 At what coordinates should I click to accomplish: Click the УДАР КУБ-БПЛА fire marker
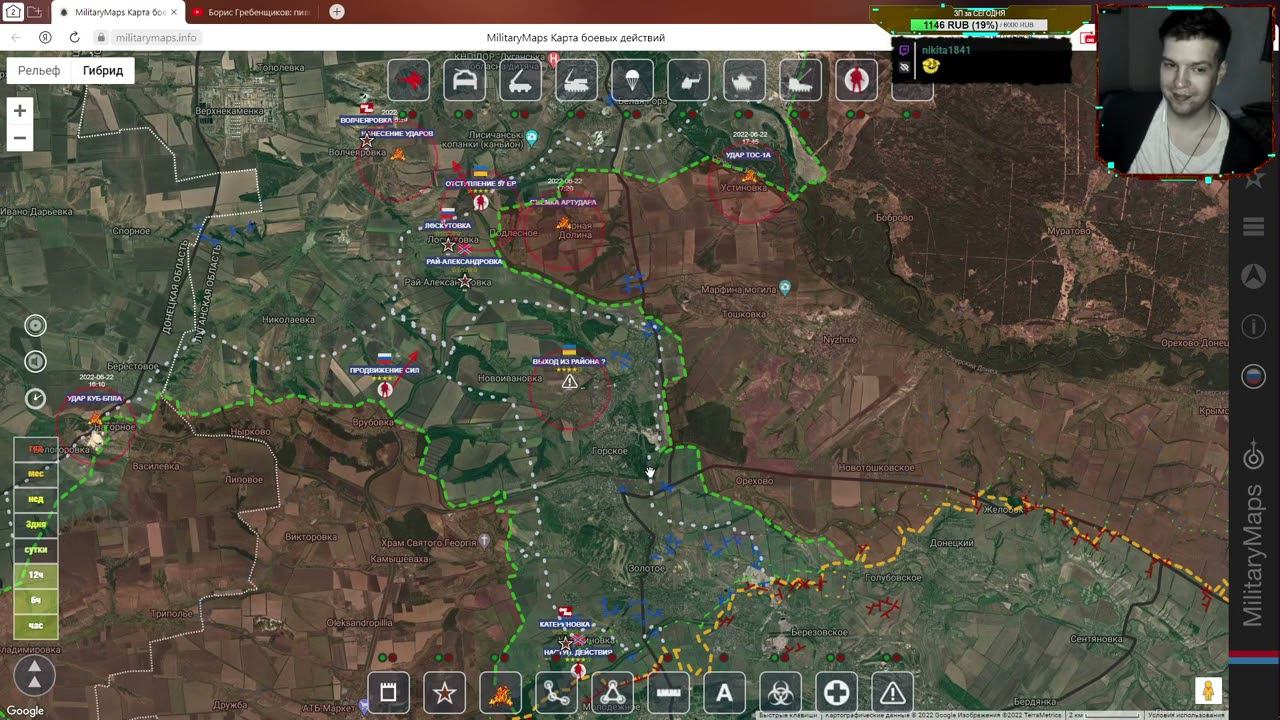click(x=96, y=418)
